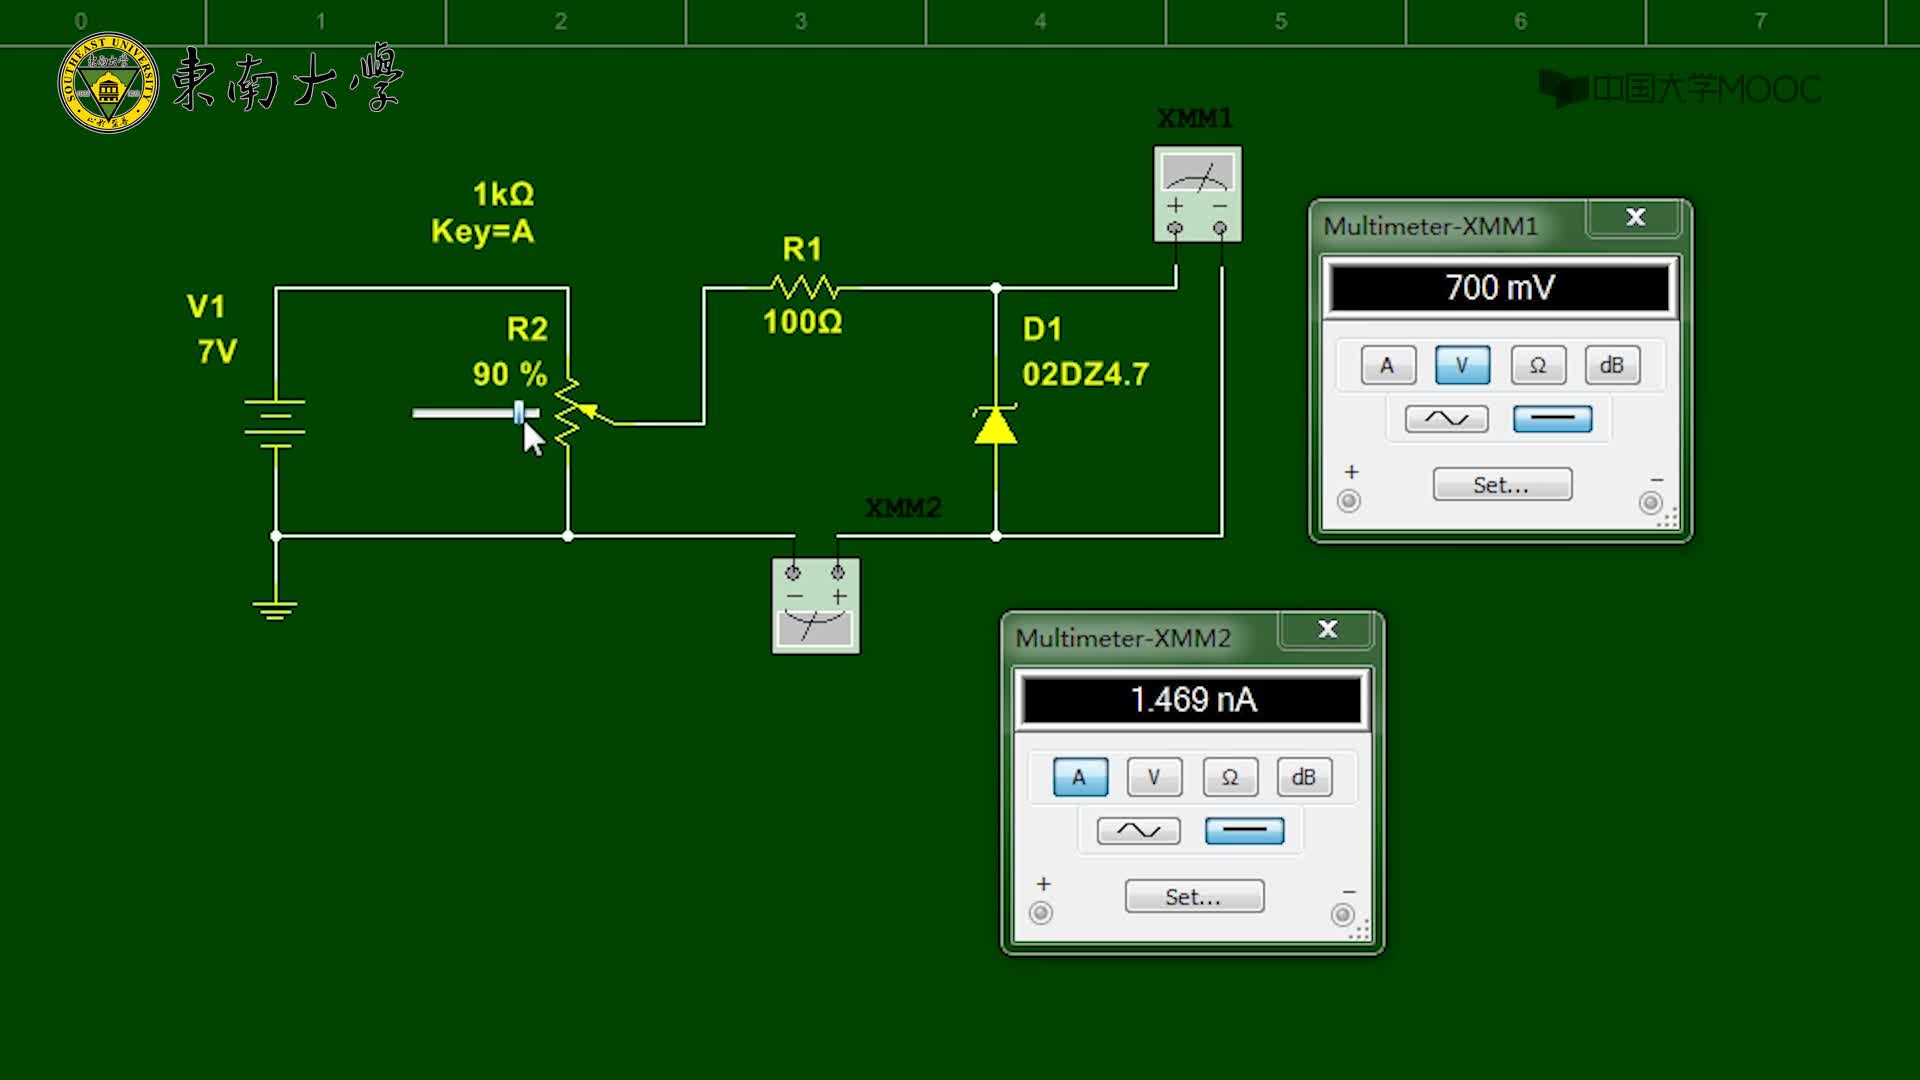Click the 1kΩ potentiometer value label

click(503, 193)
